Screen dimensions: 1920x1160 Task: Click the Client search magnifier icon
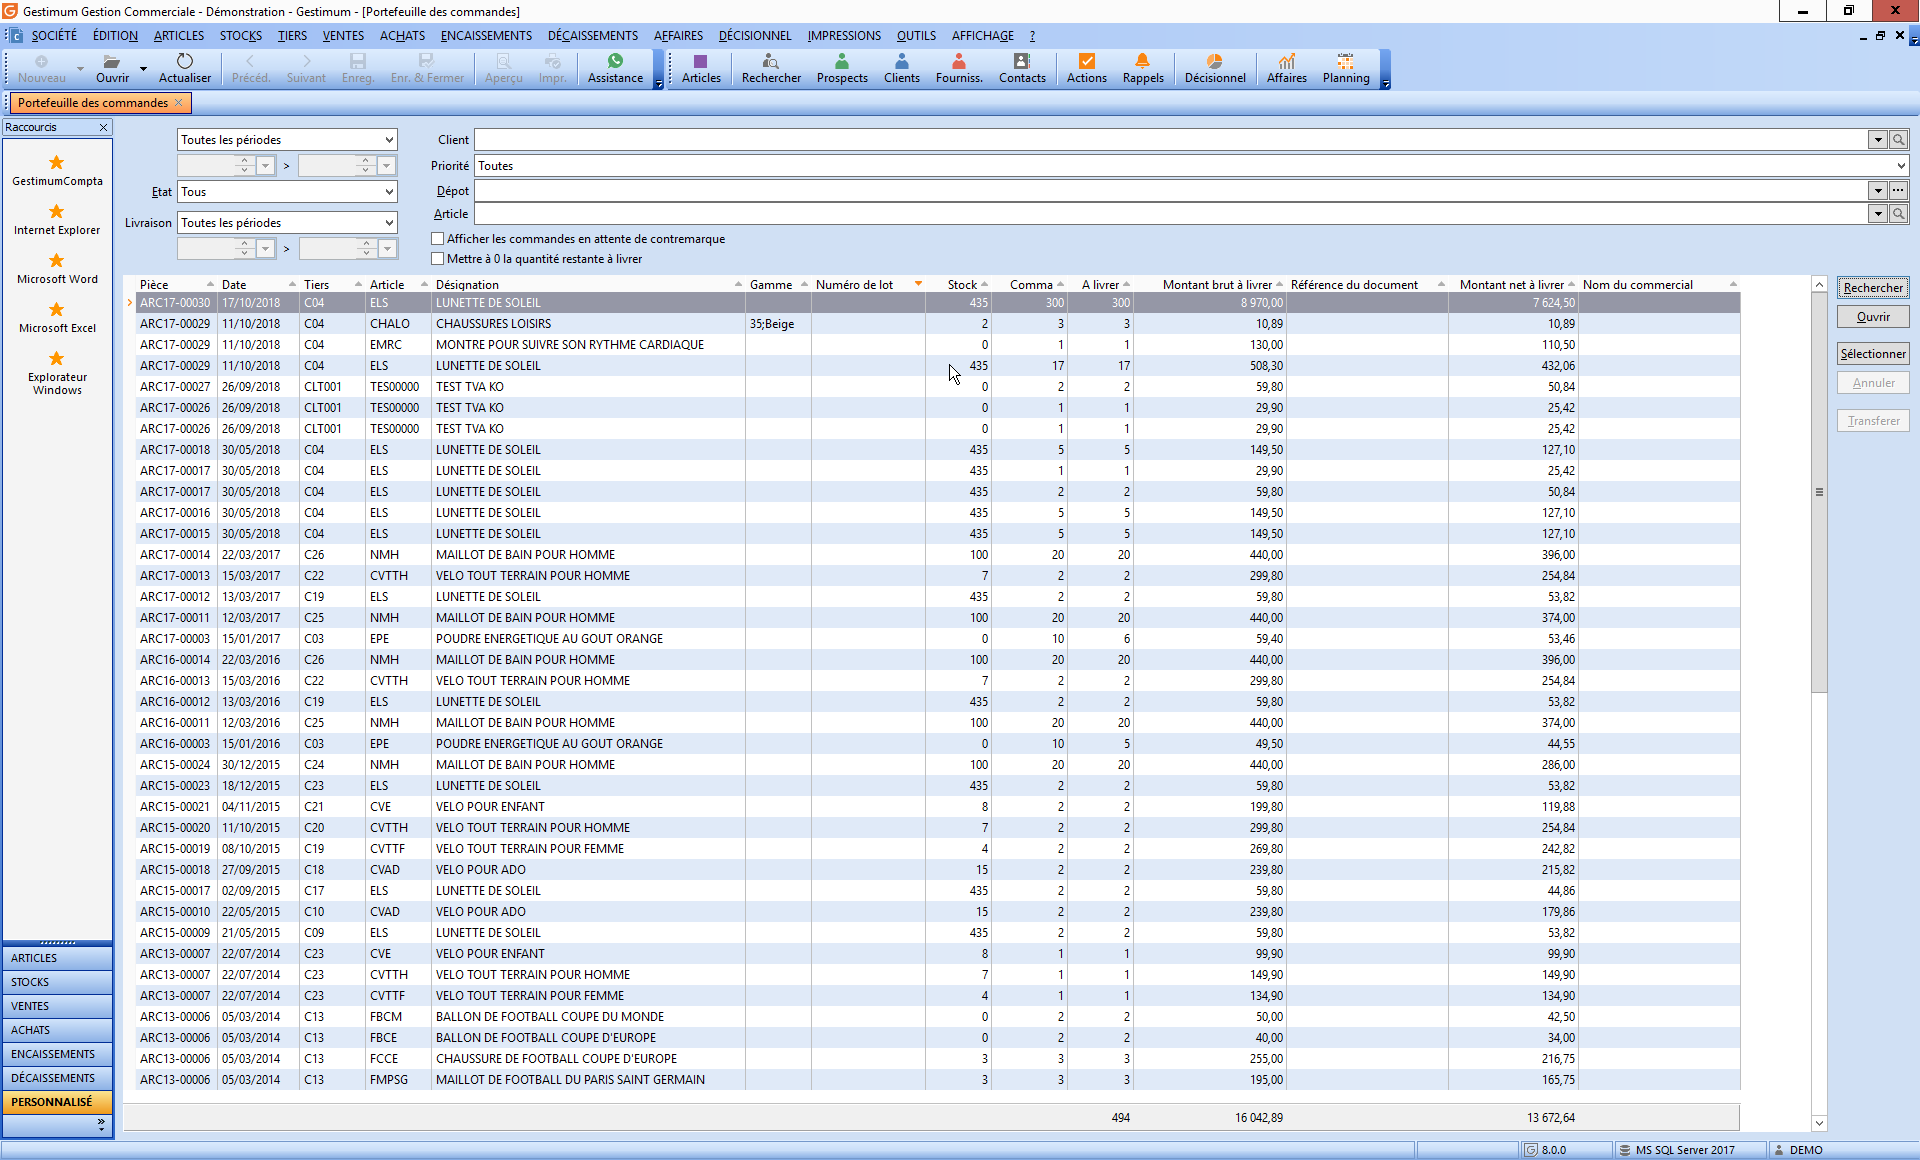1898,140
